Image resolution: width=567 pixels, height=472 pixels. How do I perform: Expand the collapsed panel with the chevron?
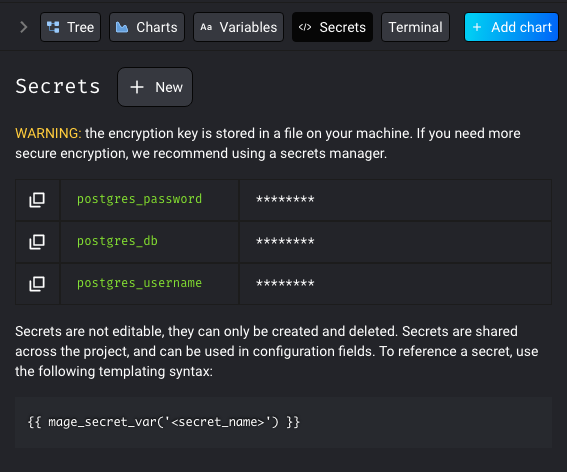pos(24,27)
